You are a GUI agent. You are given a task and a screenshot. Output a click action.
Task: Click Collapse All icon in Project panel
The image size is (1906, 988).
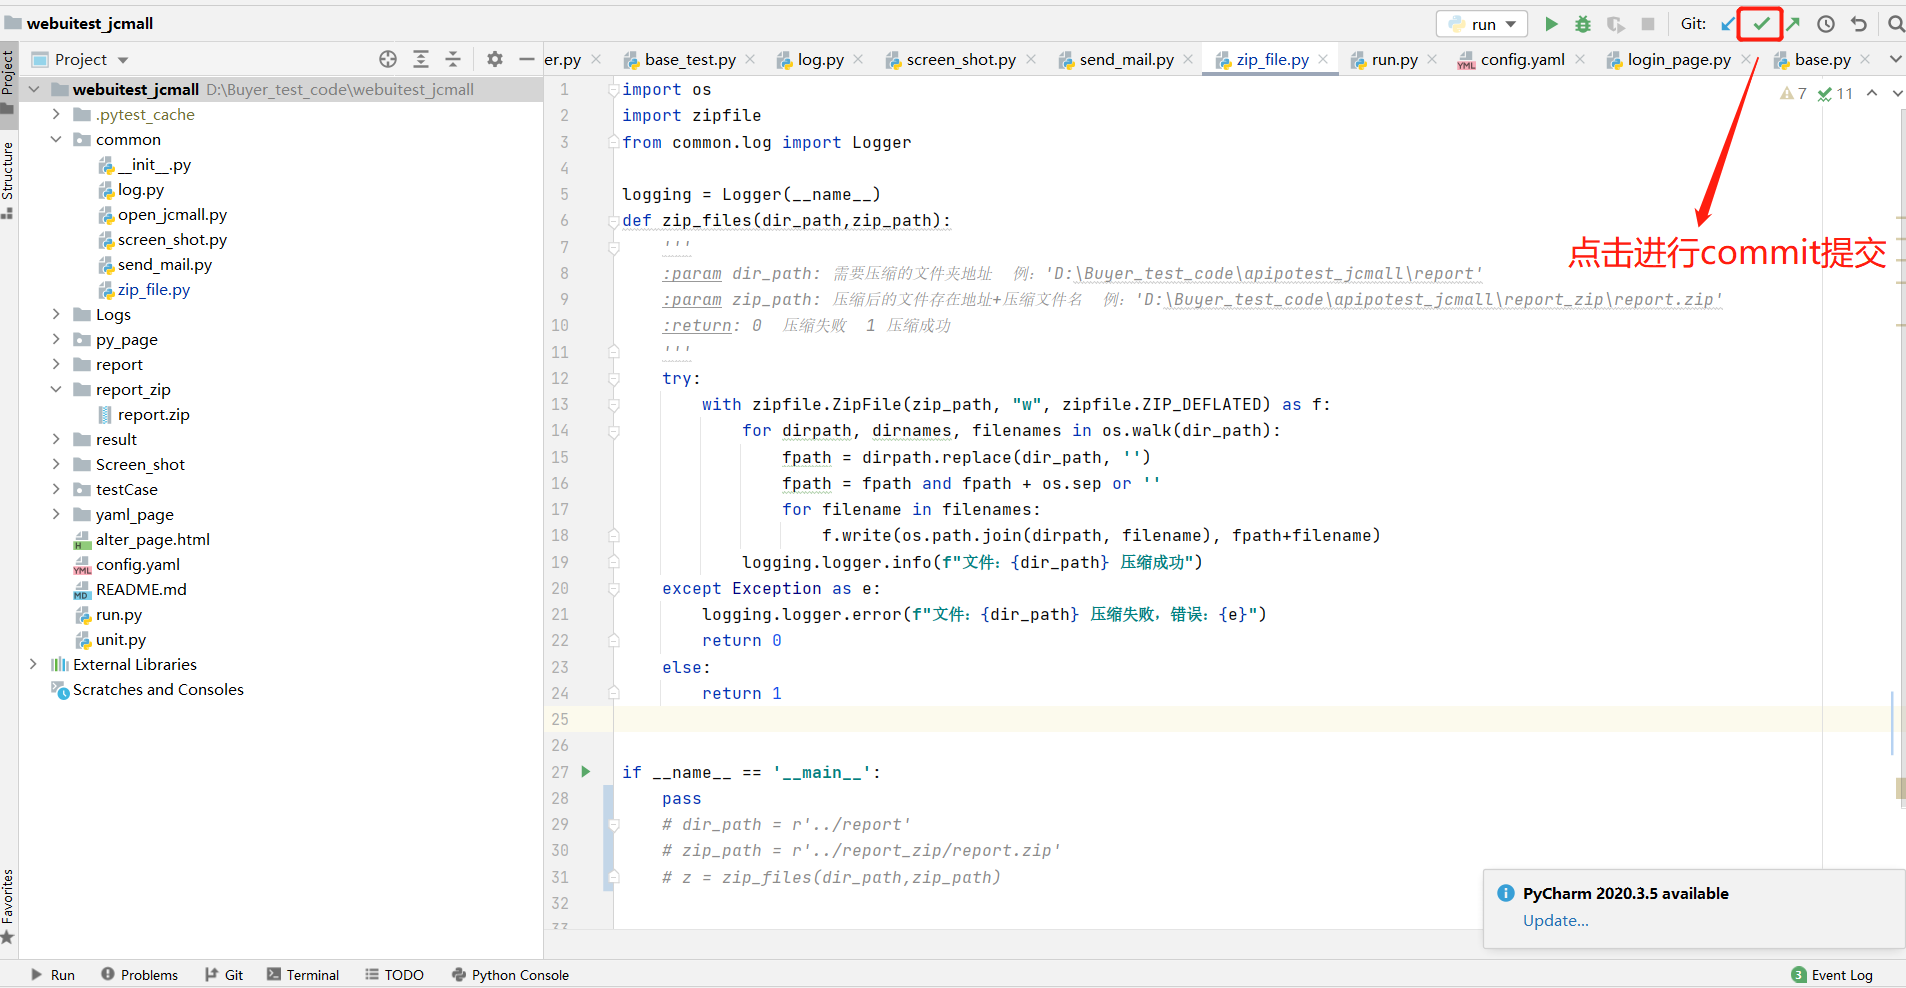(453, 59)
